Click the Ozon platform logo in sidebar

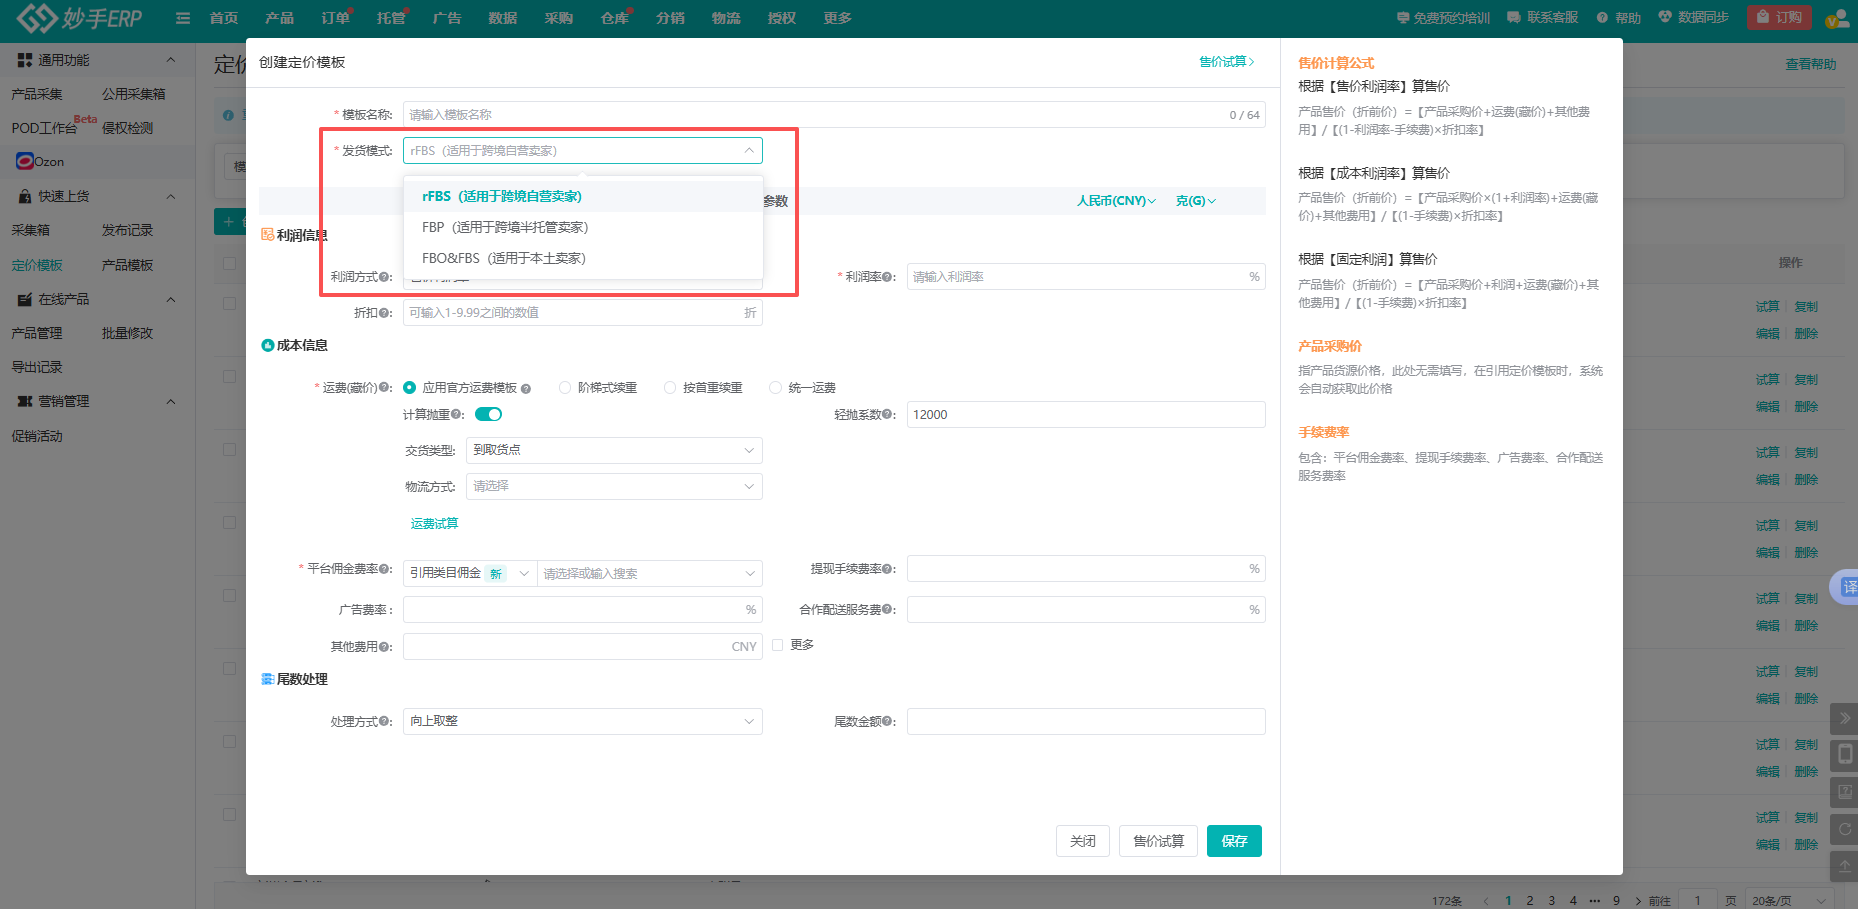(x=25, y=161)
